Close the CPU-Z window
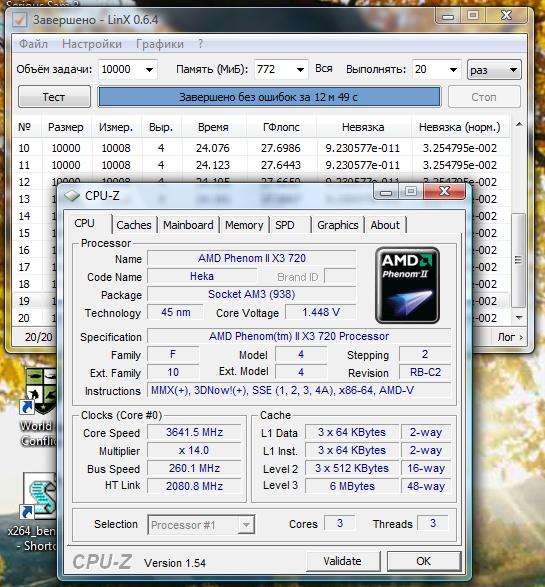The width and height of the screenshot is (545, 587). (x=444, y=192)
